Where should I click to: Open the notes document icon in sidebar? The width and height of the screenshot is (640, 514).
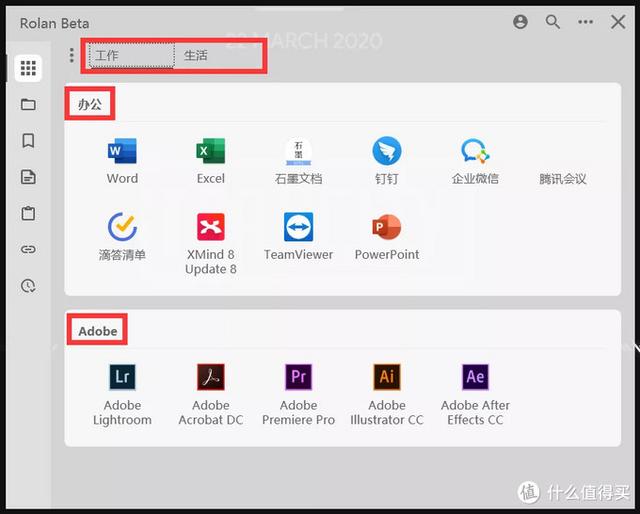(x=28, y=177)
